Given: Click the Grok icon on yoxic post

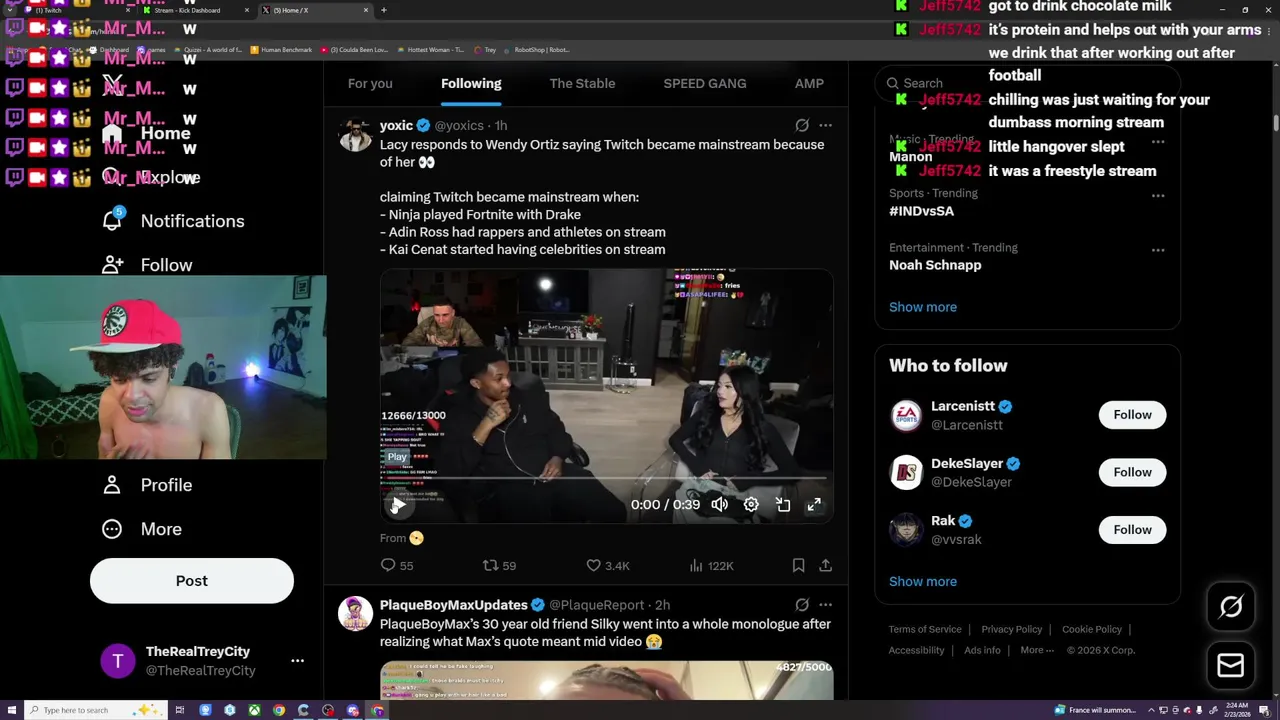Looking at the screenshot, I should [802, 125].
